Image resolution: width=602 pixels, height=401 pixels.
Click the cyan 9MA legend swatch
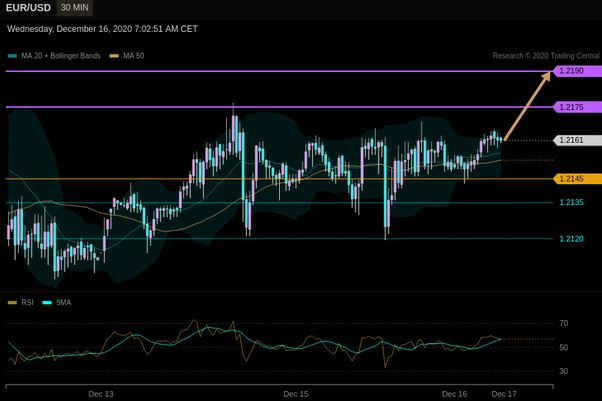pyautogui.click(x=47, y=303)
